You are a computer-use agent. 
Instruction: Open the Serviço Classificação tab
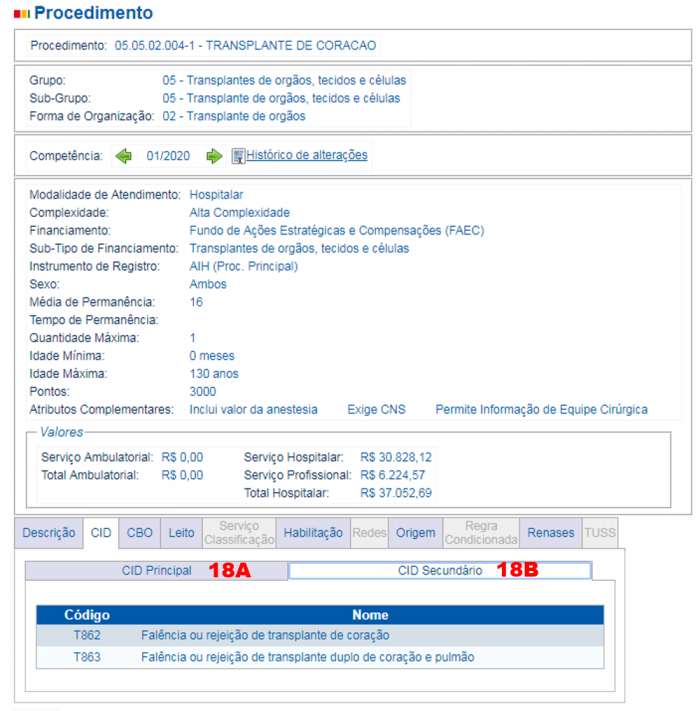coord(238,533)
